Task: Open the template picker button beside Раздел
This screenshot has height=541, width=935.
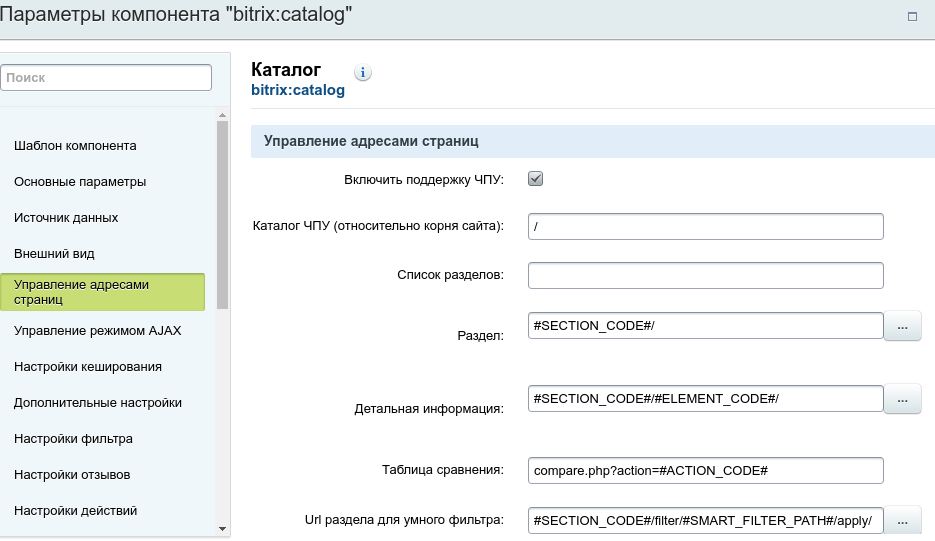Action: pyautogui.click(x=902, y=326)
